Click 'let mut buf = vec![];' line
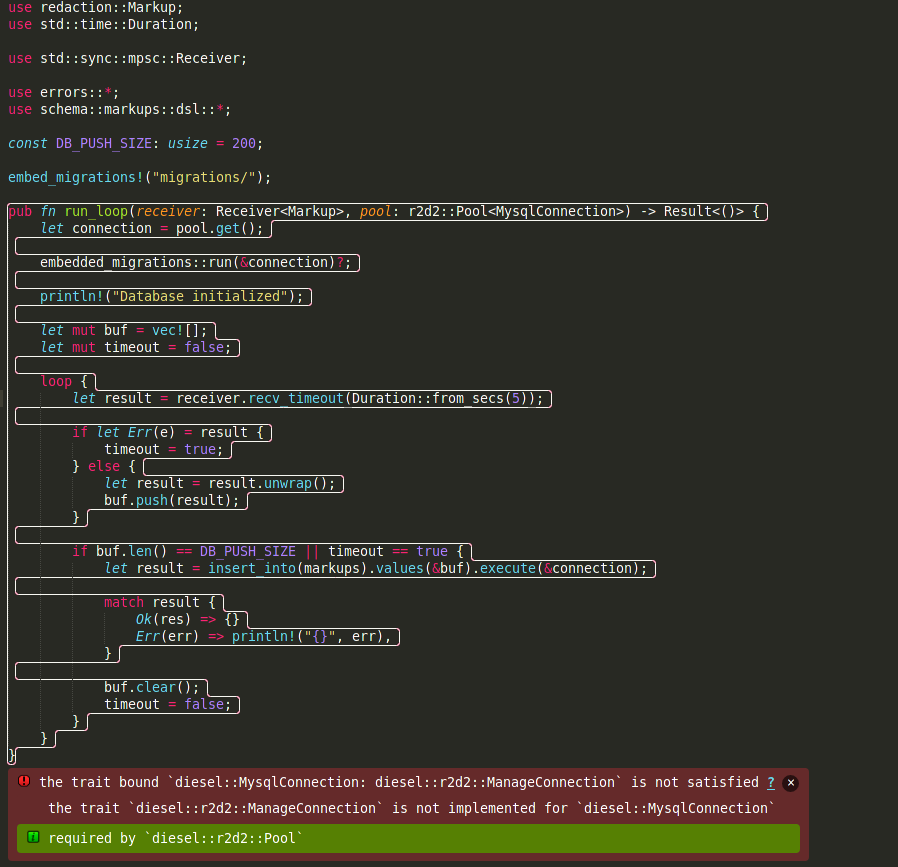Screen dimensions: 898x867 click(x=124, y=330)
